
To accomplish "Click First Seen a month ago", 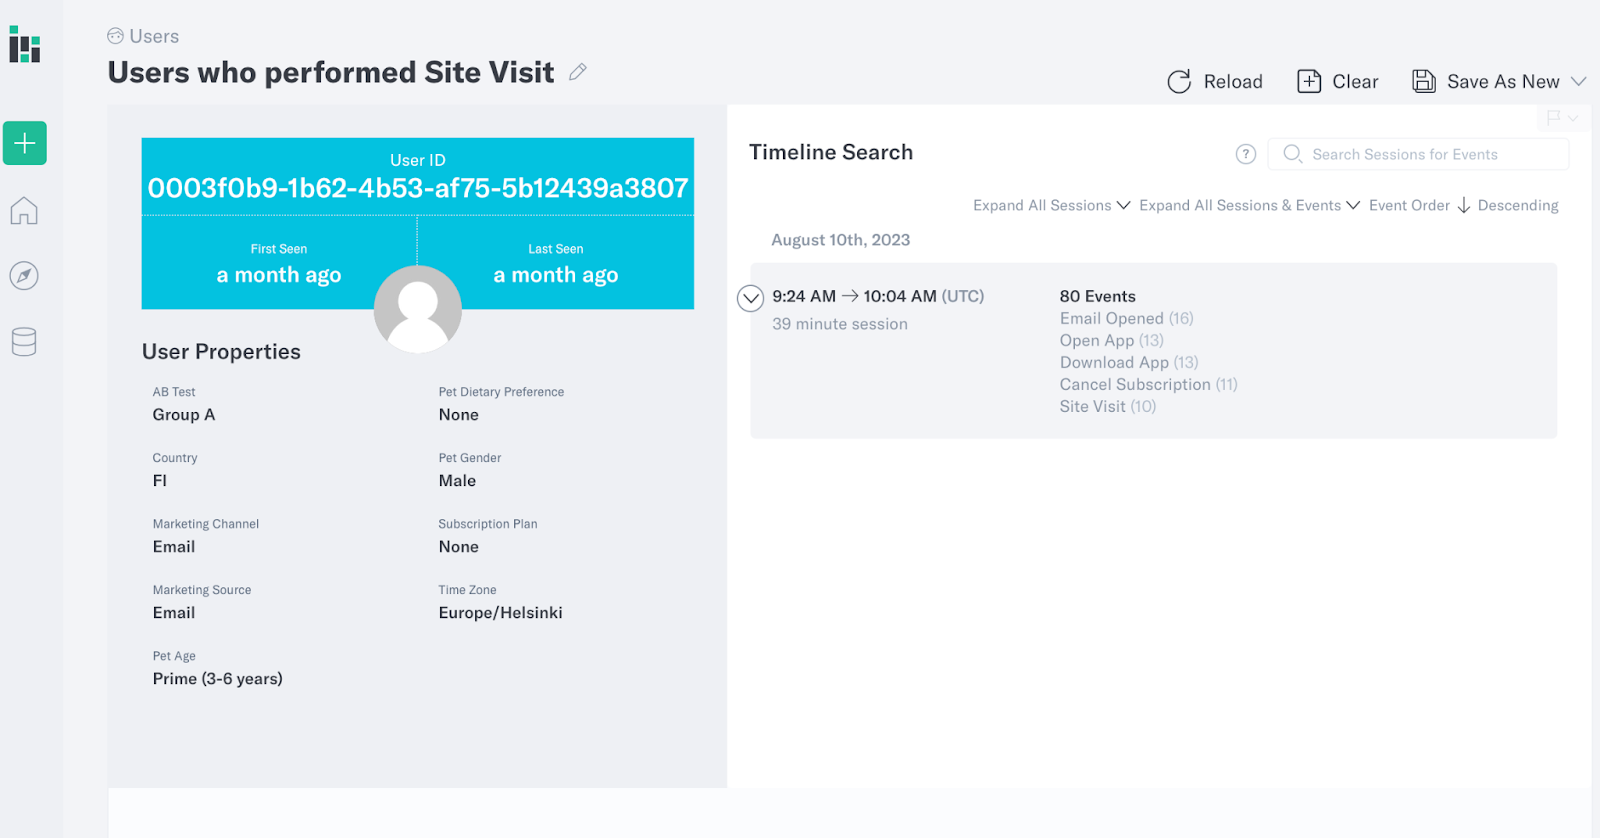I will 279,275.
